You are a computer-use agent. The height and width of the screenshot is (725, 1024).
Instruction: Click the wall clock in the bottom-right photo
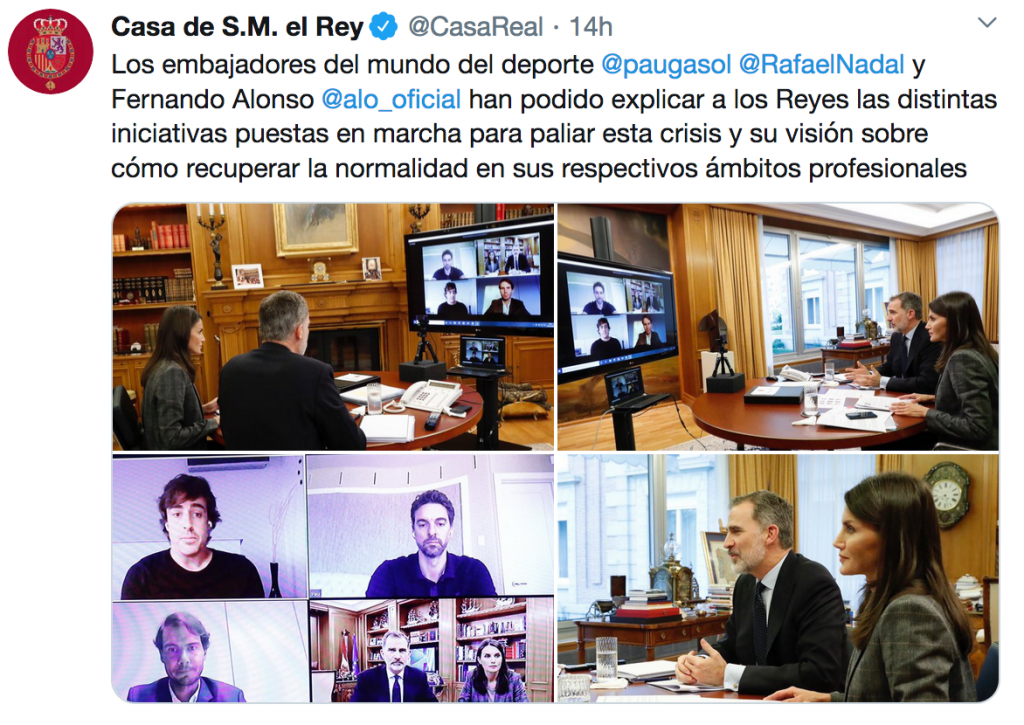[947, 494]
